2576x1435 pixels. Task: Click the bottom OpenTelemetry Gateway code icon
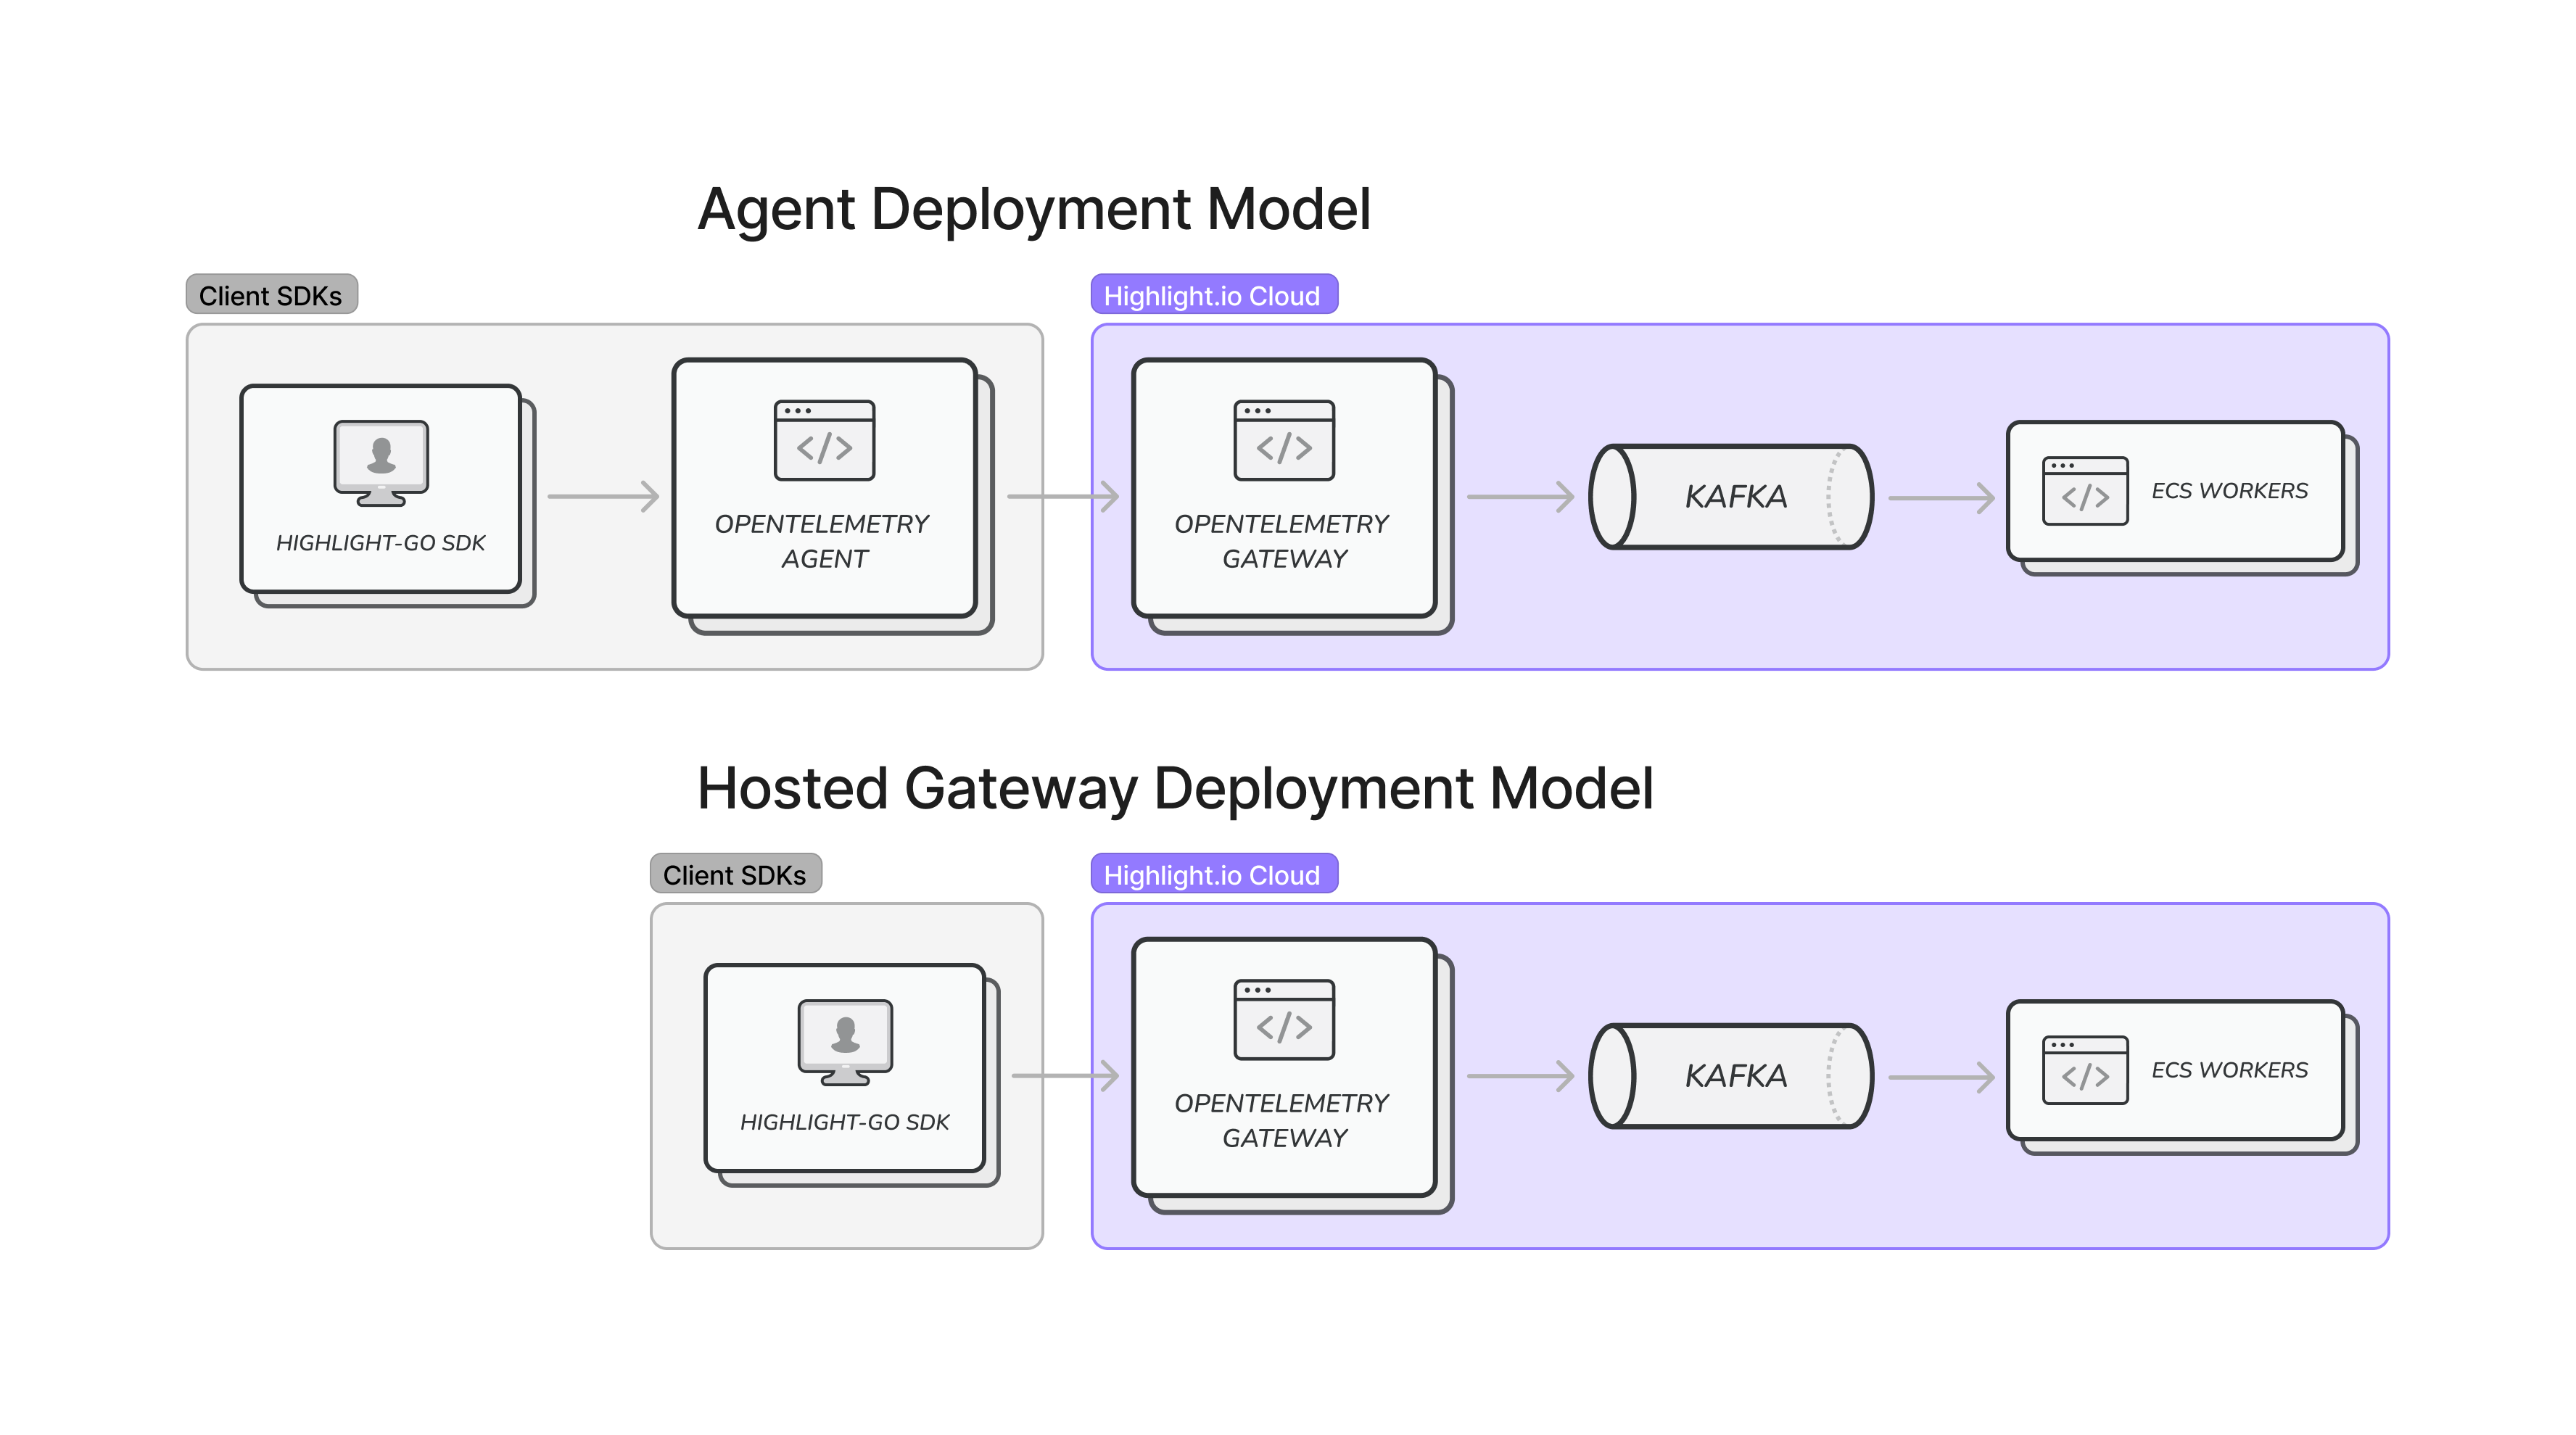[1284, 1019]
